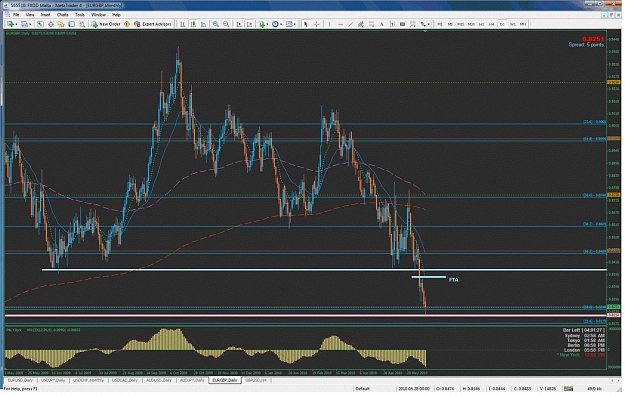Toggle the Expert Advisors button
The height and width of the screenshot is (395, 625).
point(153,24)
